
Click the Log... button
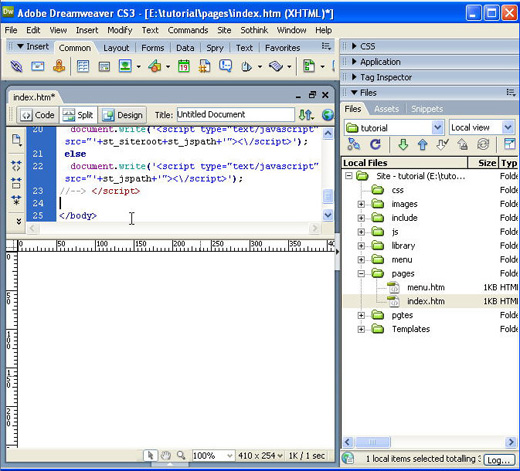[499, 460]
